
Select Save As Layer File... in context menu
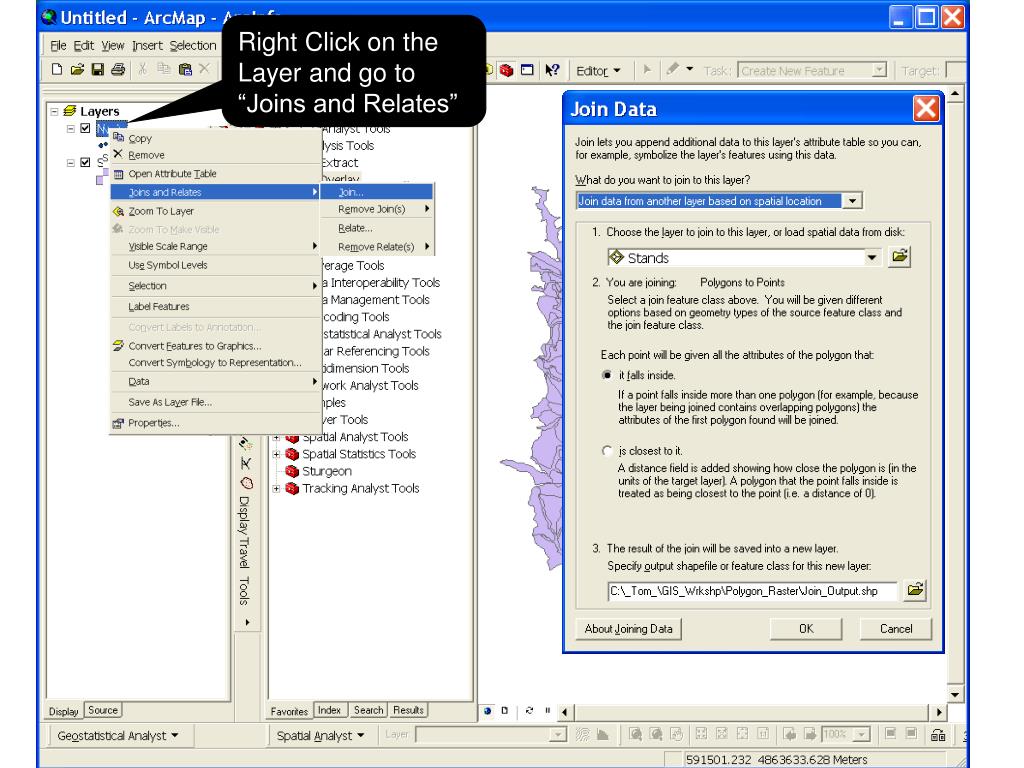coord(214,402)
